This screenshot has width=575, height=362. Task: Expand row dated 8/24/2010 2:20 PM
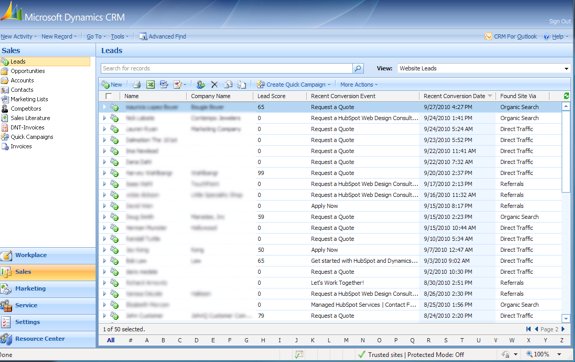point(104,316)
